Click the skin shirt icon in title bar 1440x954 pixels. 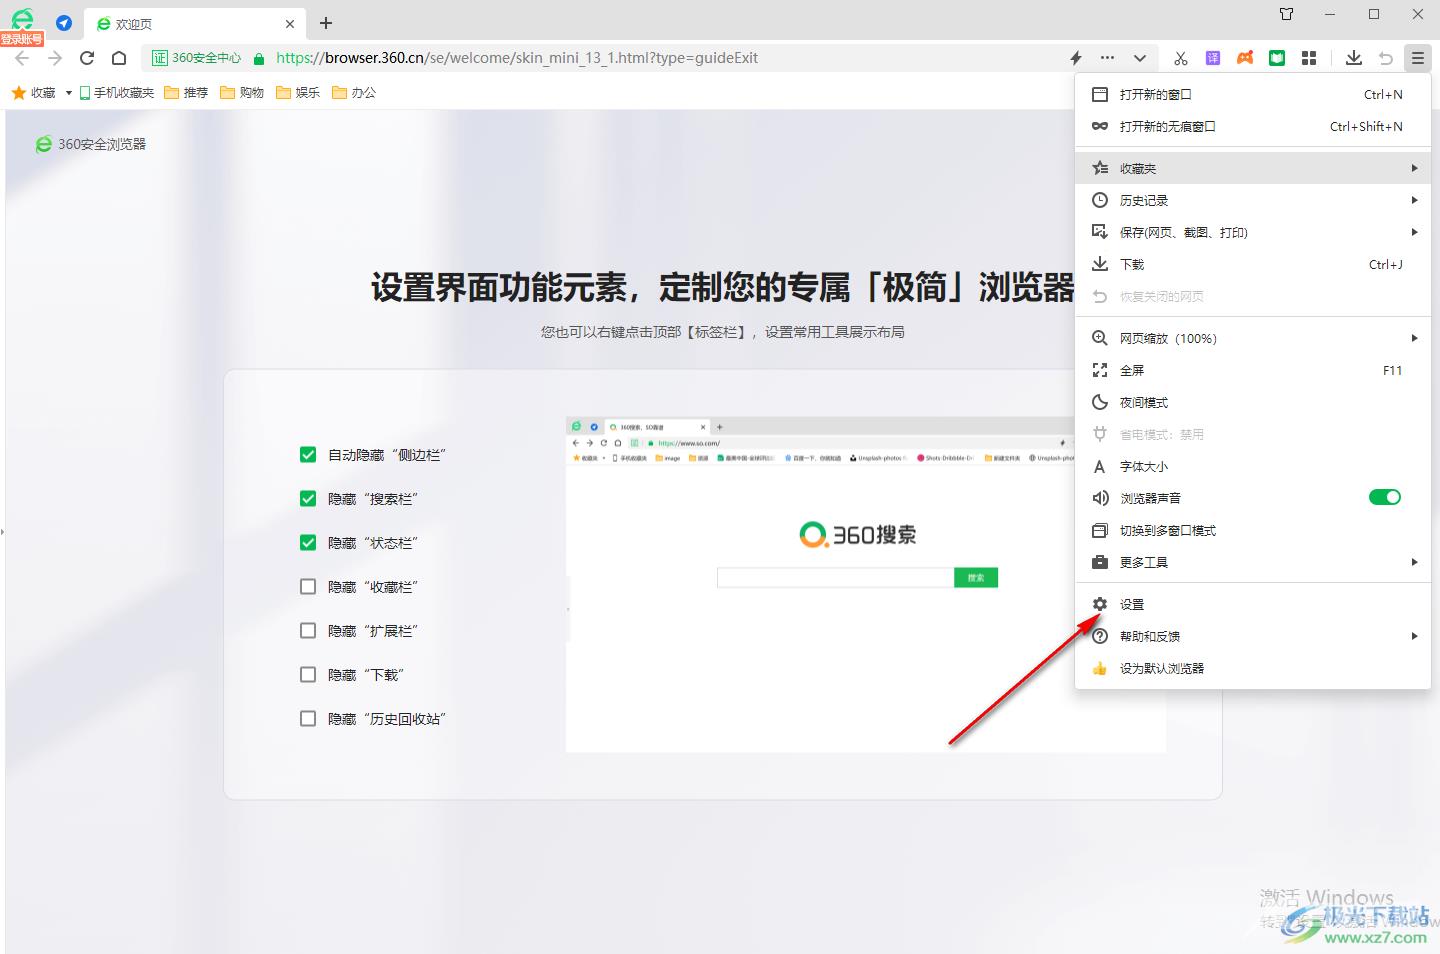(x=1287, y=14)
